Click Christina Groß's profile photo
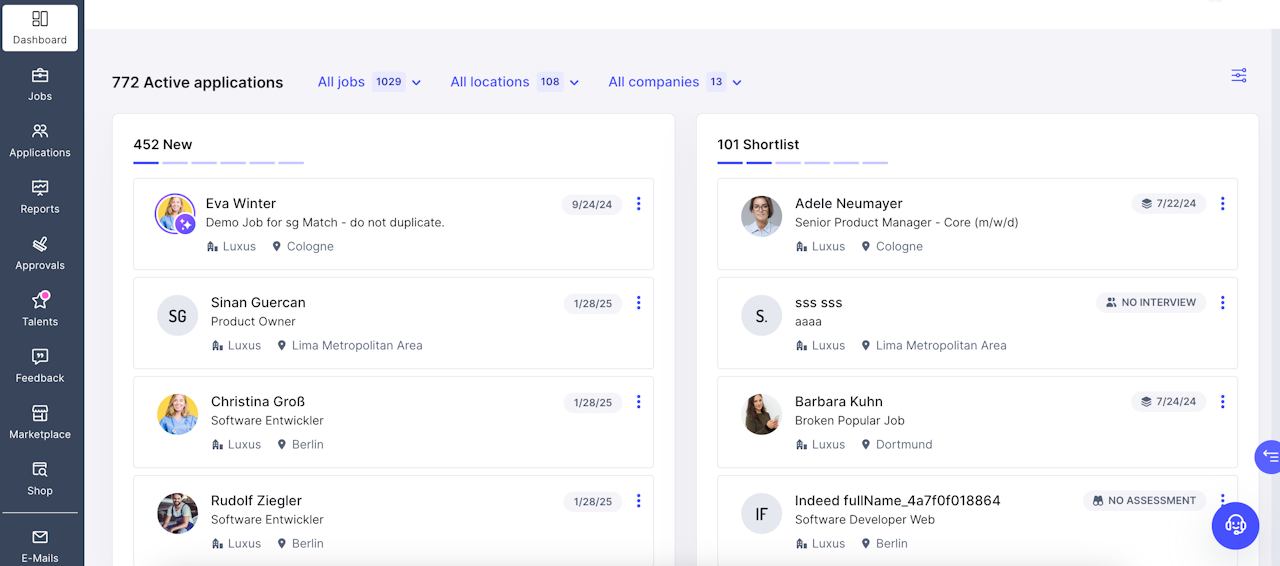Image resolution: width=1280 pixels, height=566 pixels. coord(177,414)
